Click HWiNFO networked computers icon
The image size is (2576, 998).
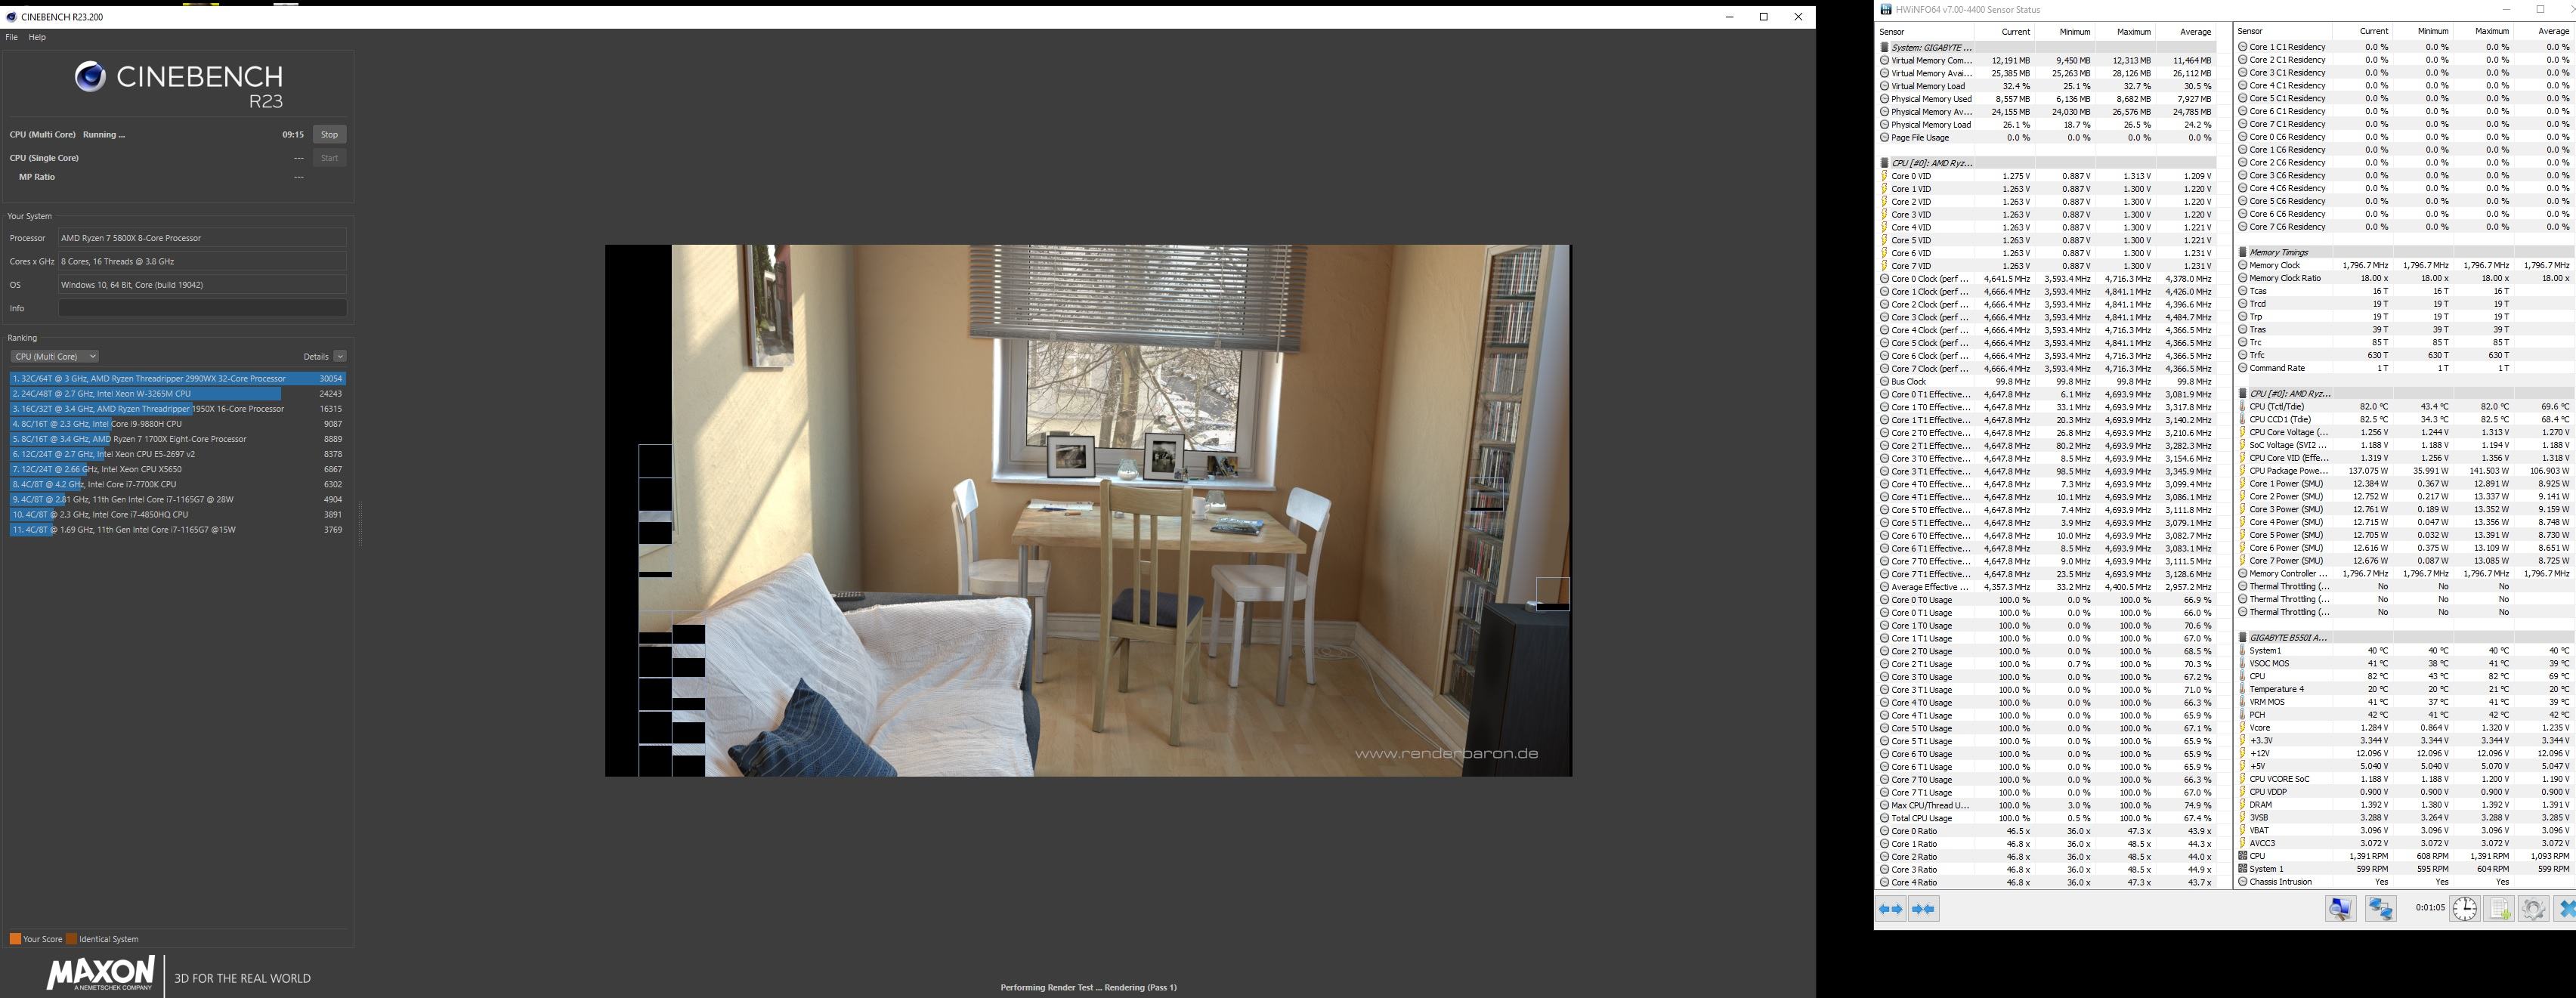pos(2381,909)
